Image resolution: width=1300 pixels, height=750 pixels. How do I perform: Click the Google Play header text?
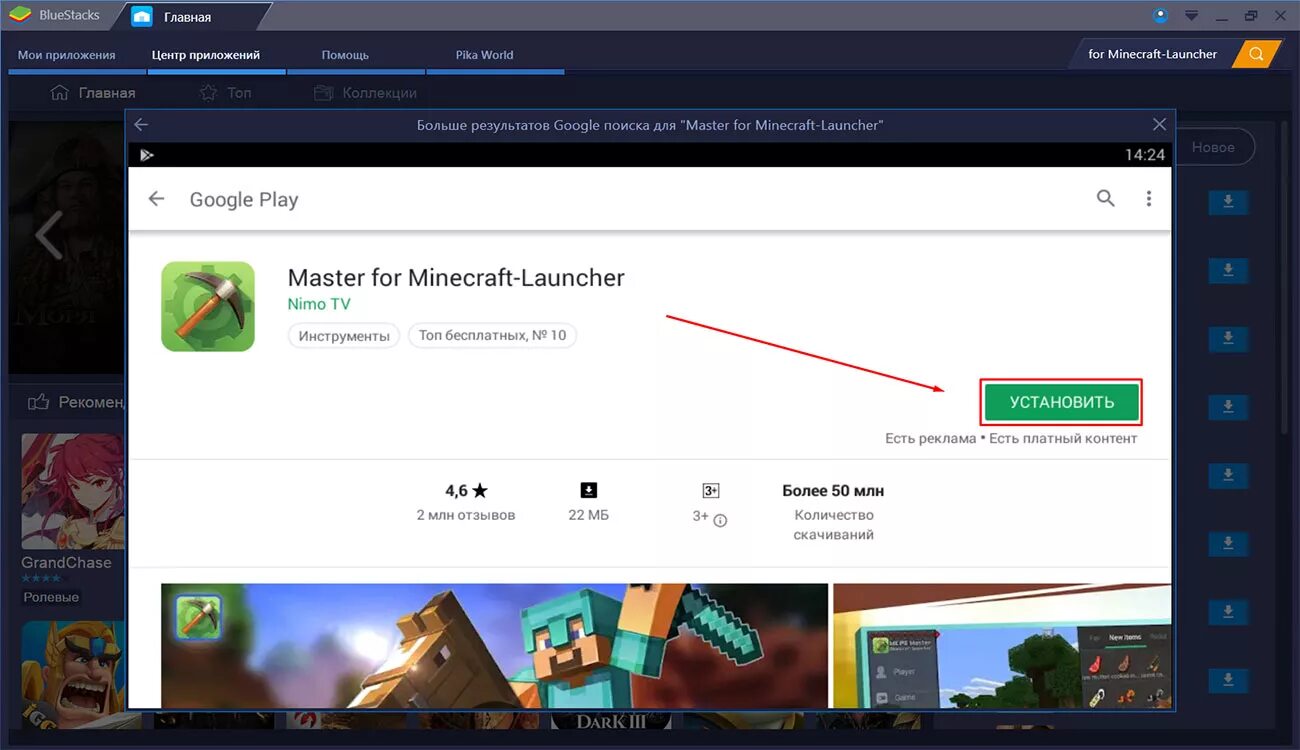(244, 199)
